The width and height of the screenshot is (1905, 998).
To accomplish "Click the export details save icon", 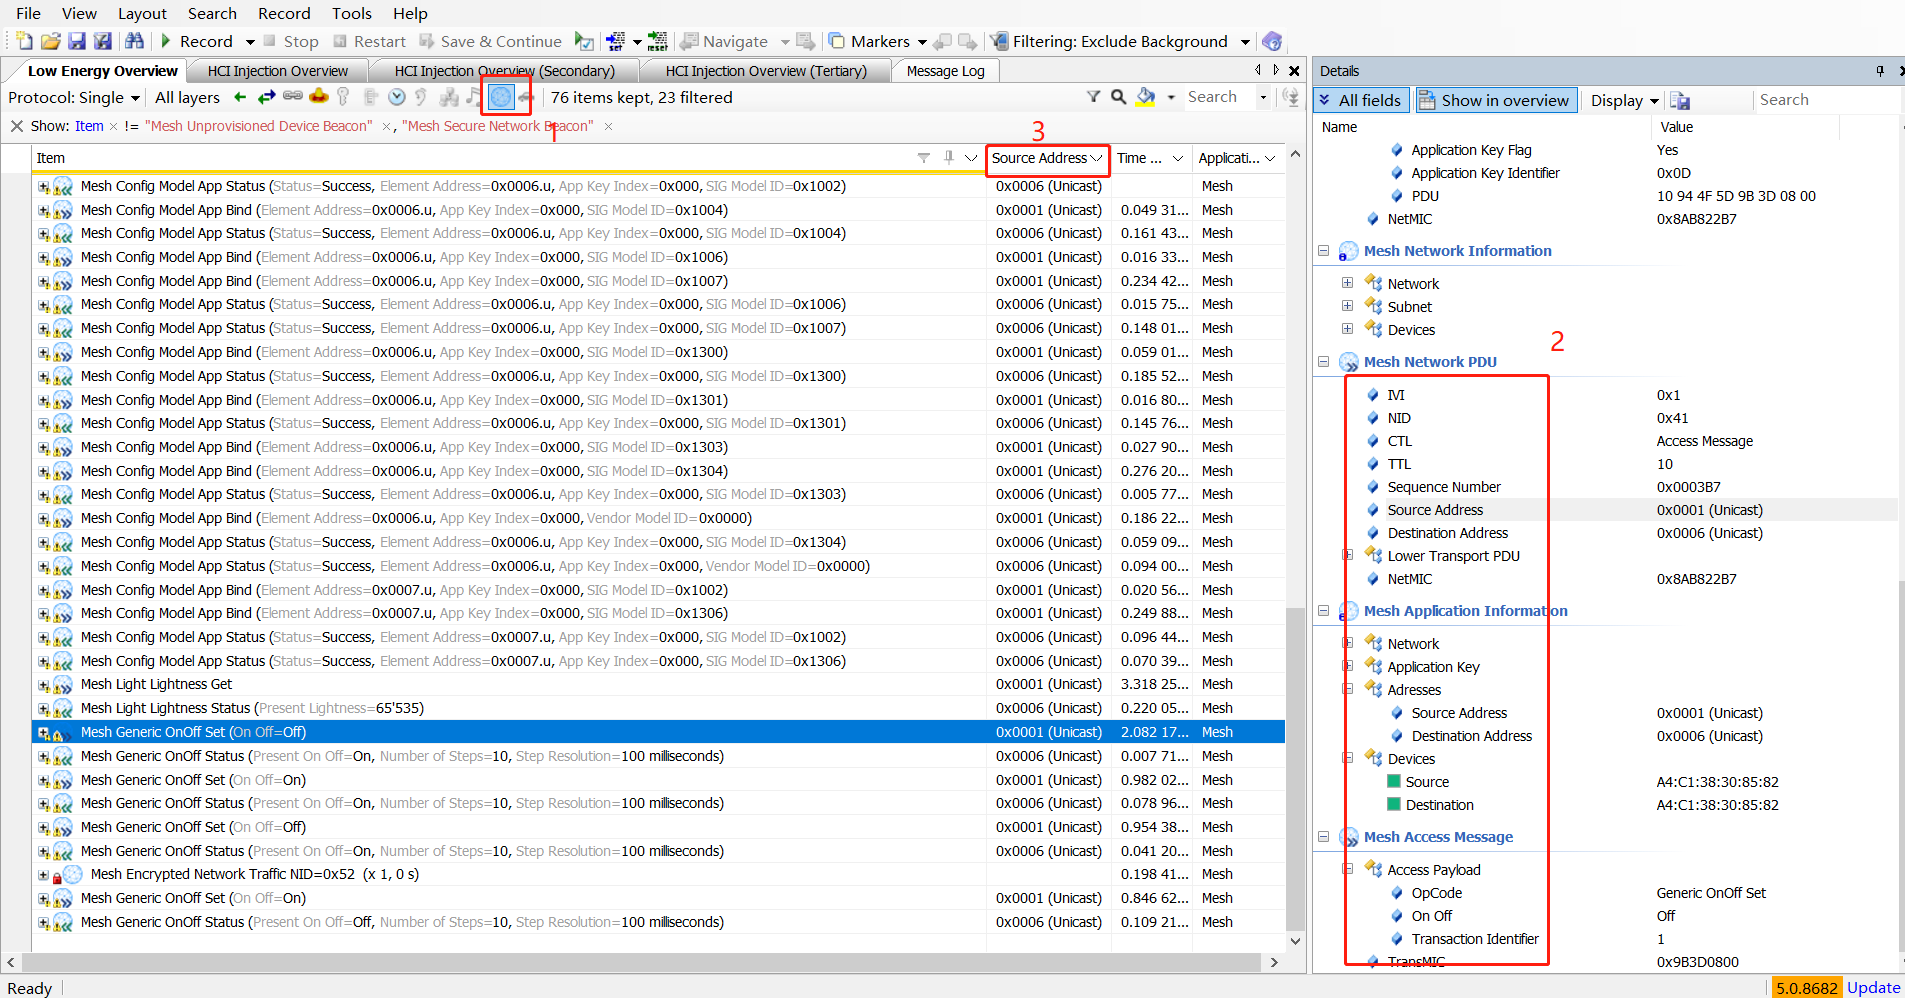I will click(x=1680, y=100).
